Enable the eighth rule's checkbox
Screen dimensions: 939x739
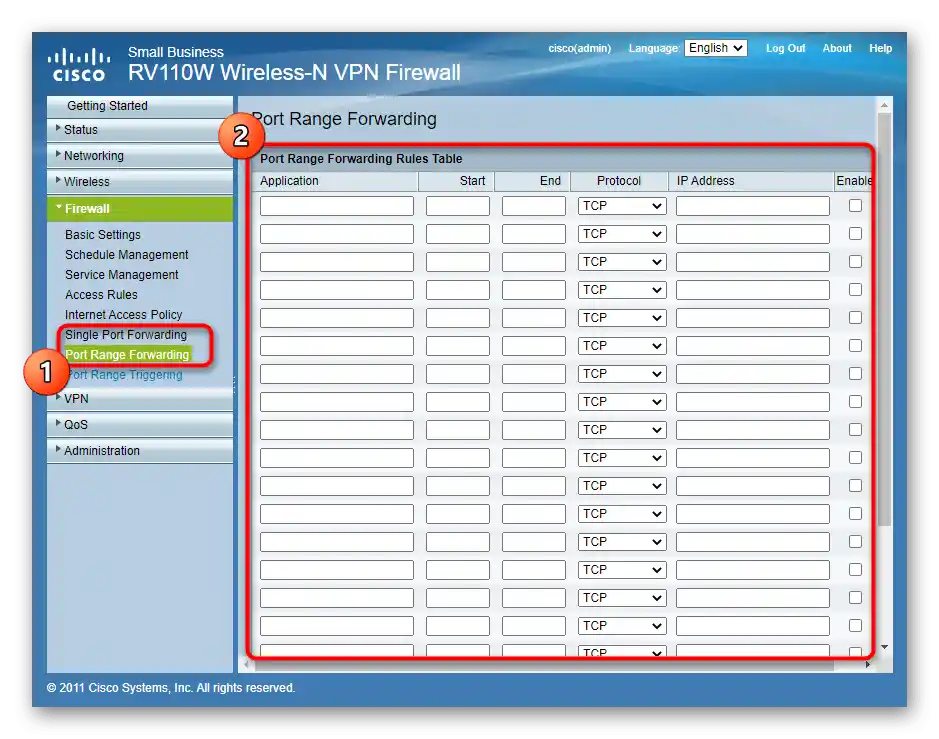(855, 401)
